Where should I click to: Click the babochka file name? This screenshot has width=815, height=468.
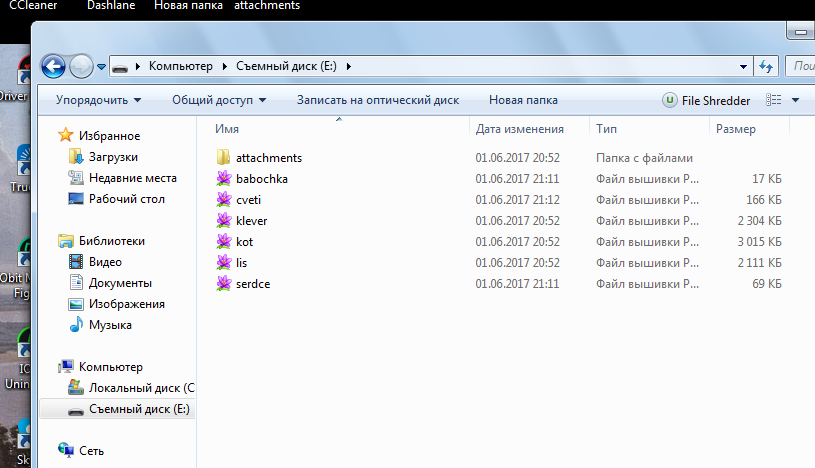point(261,179)
